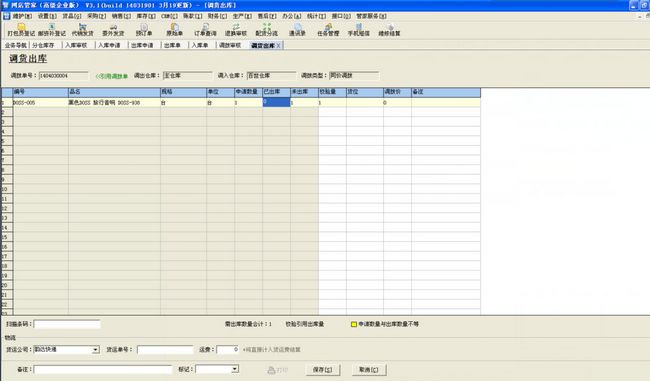Click the grayed printer 打印 icon
The width and height of the screenshot is (650, 381).
[278, 370]
